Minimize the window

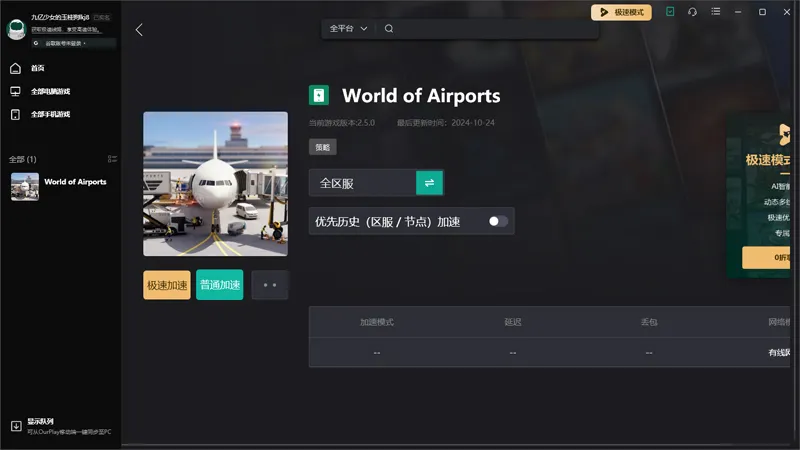pos(738,12)
